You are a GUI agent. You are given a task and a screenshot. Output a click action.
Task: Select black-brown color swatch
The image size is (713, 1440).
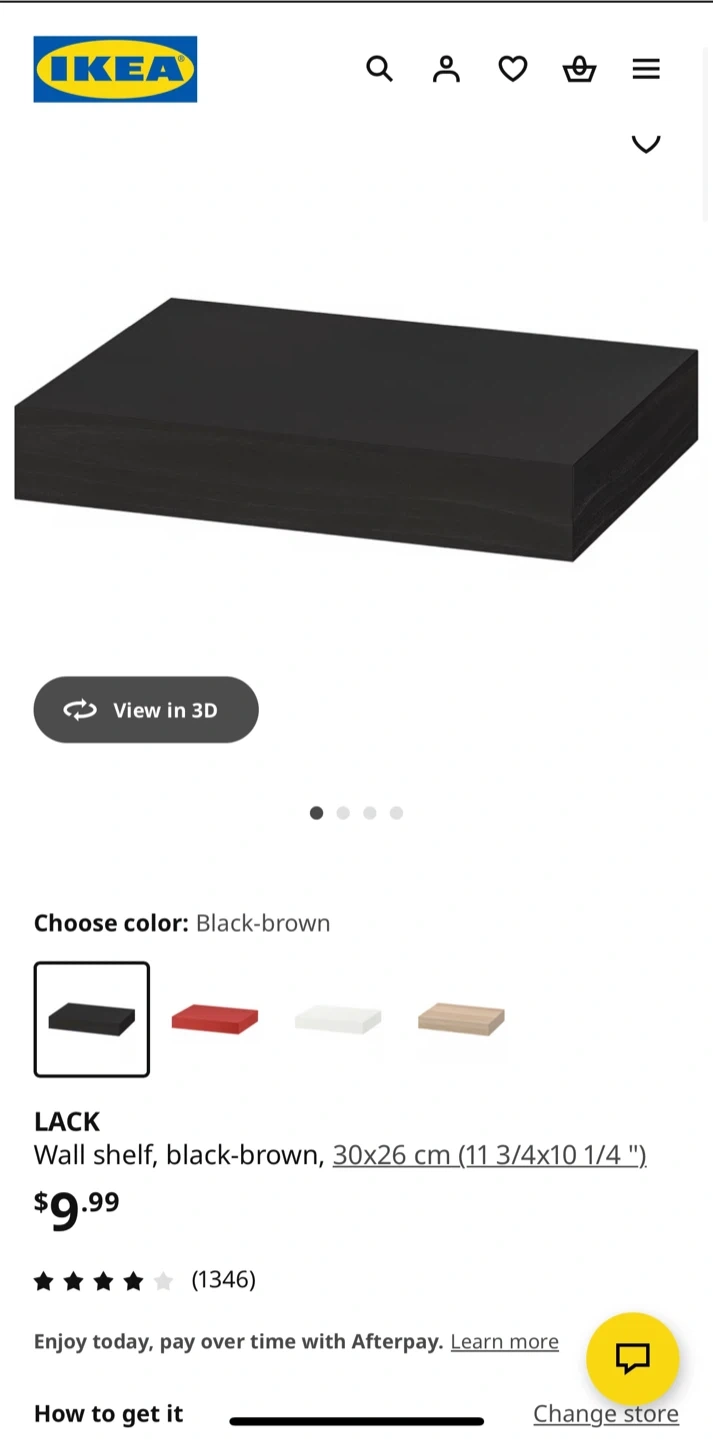pos(92,1019)
